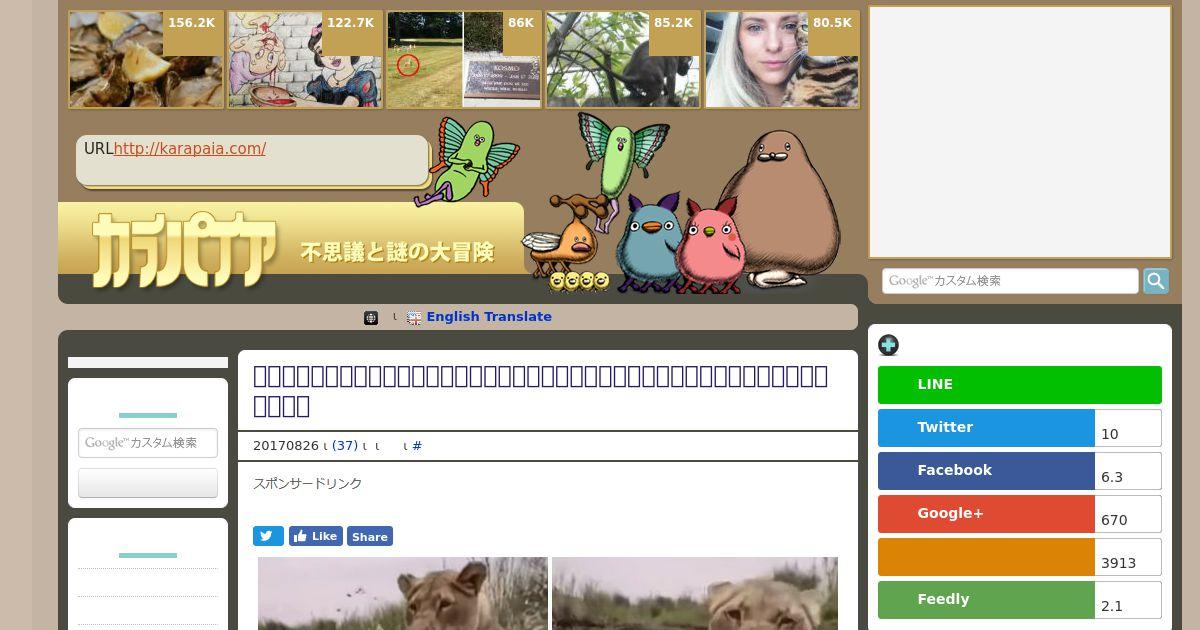This screenshot has width=1200, height=630.
Task: Click the UK flag icon beside English Translate
Action: [x=414, y=318]
